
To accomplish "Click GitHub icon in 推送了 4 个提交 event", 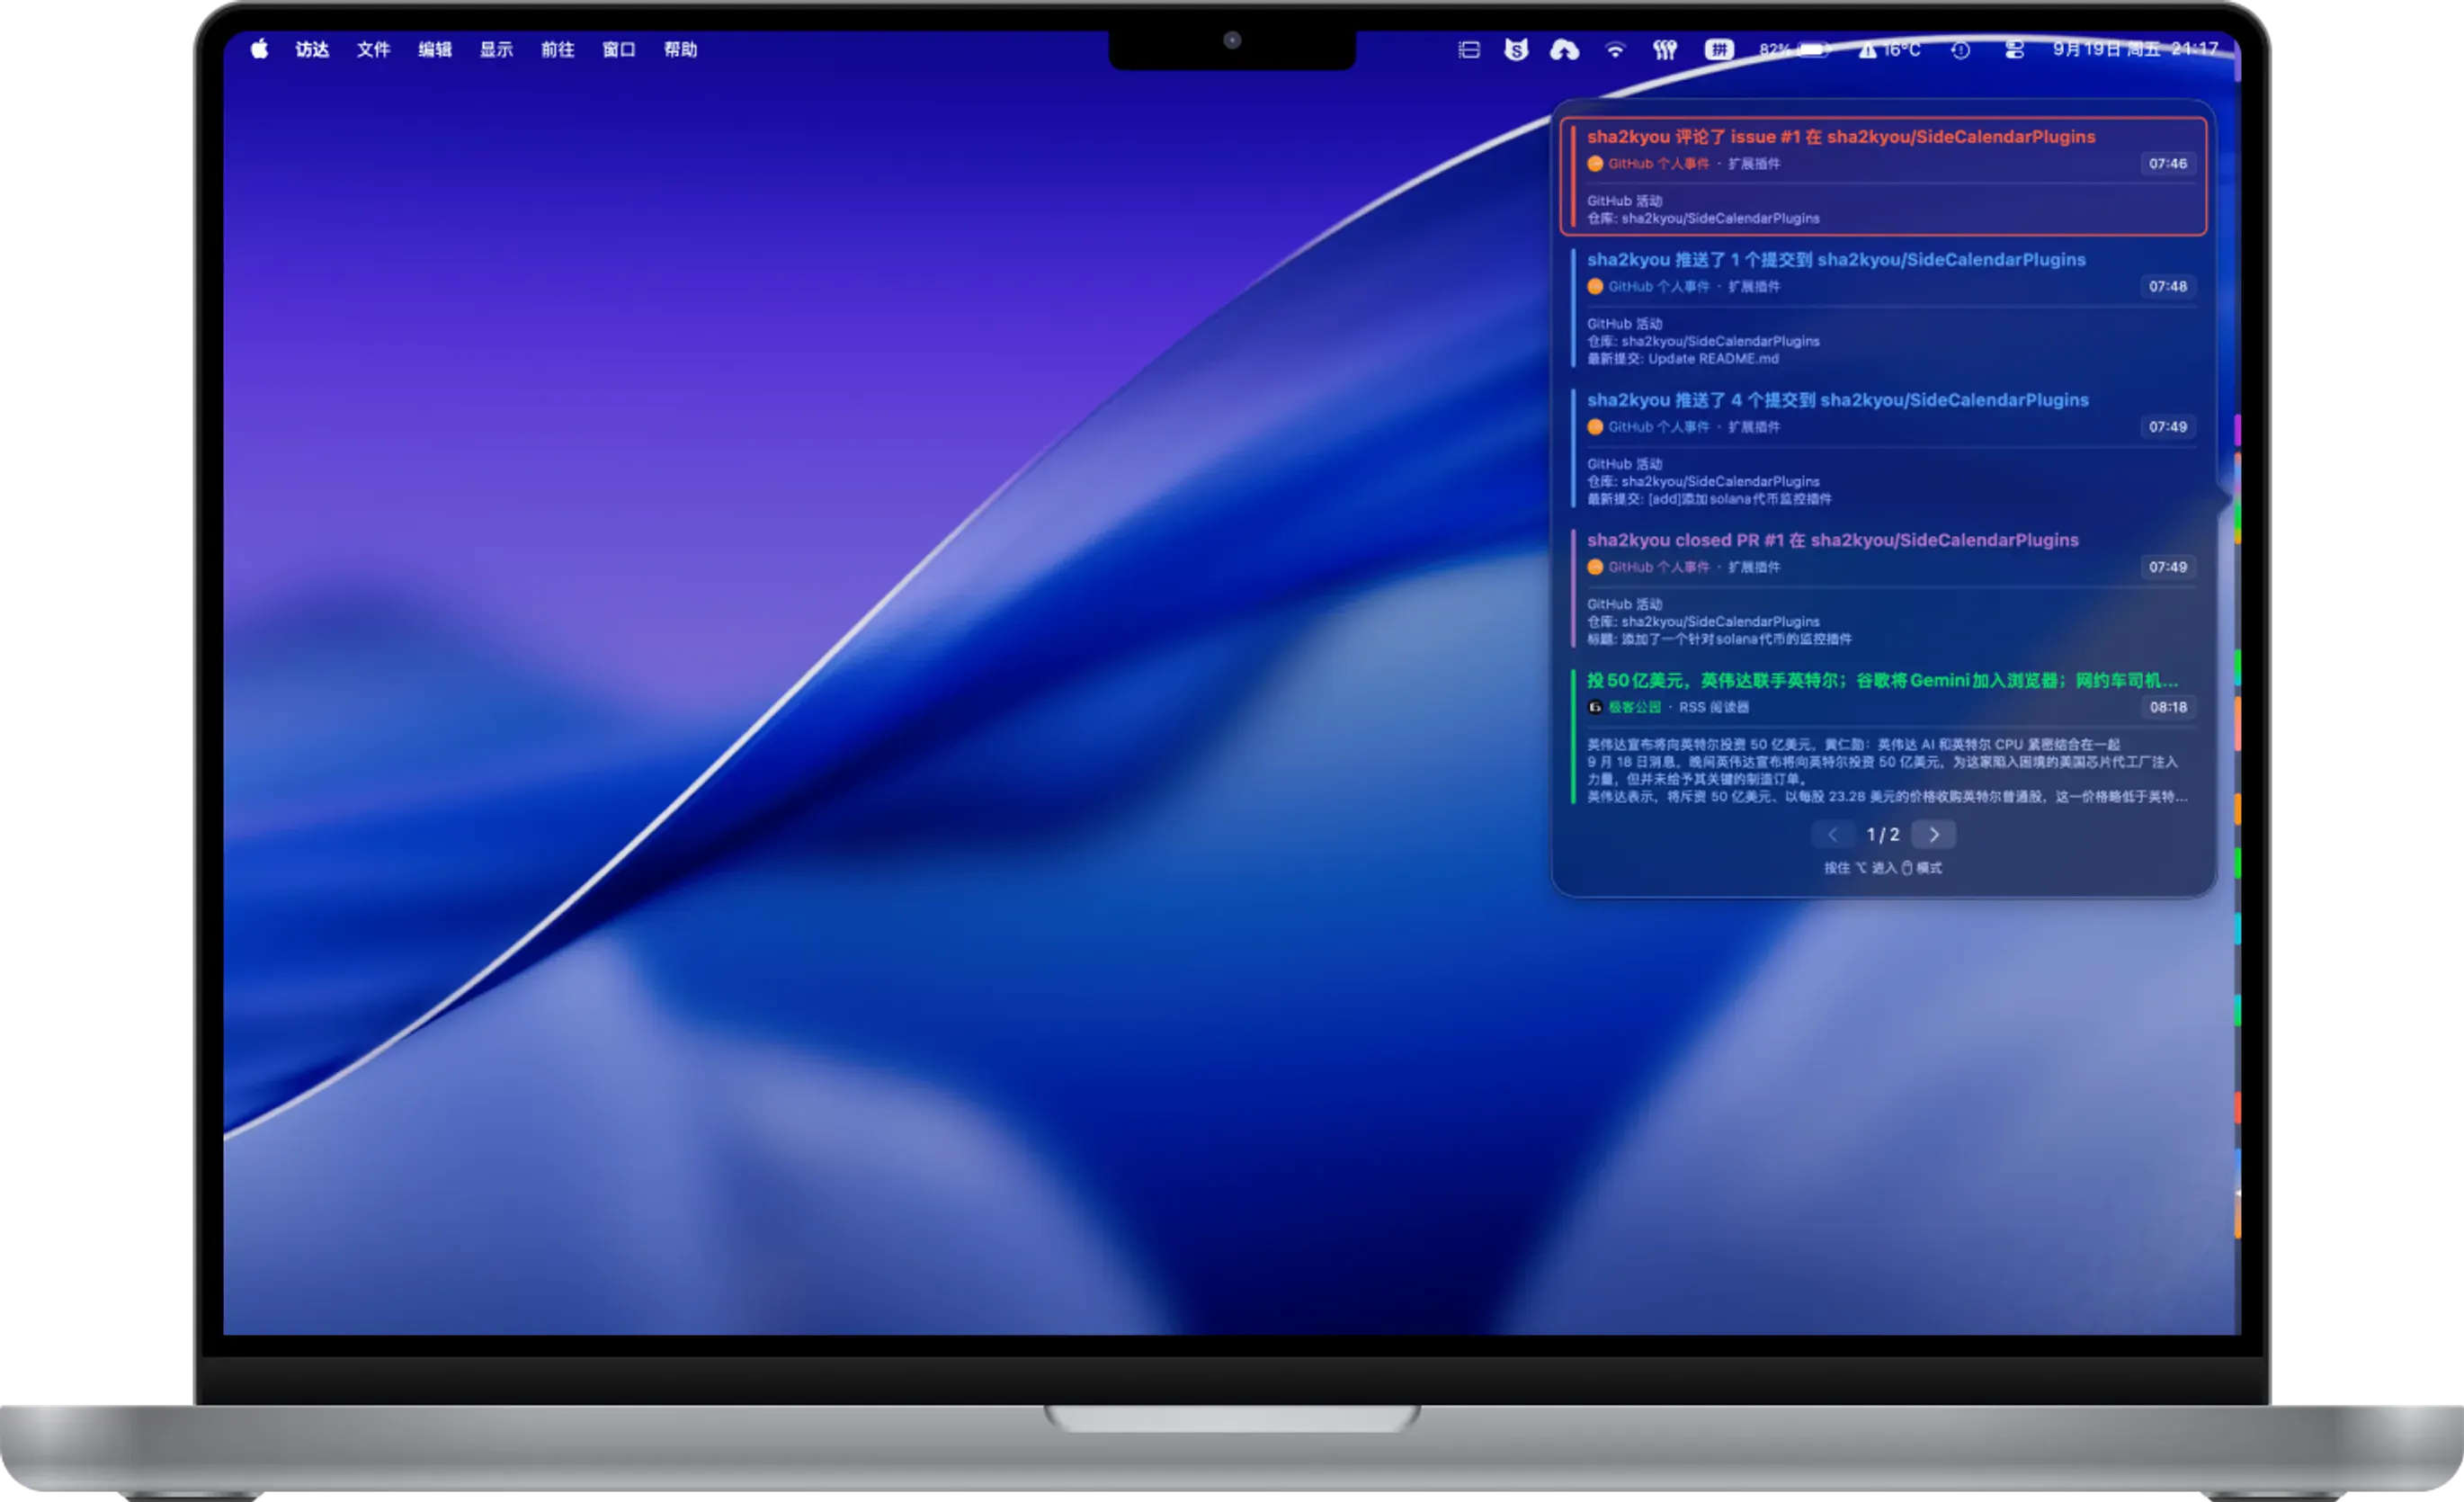I will coord(1595,427).
